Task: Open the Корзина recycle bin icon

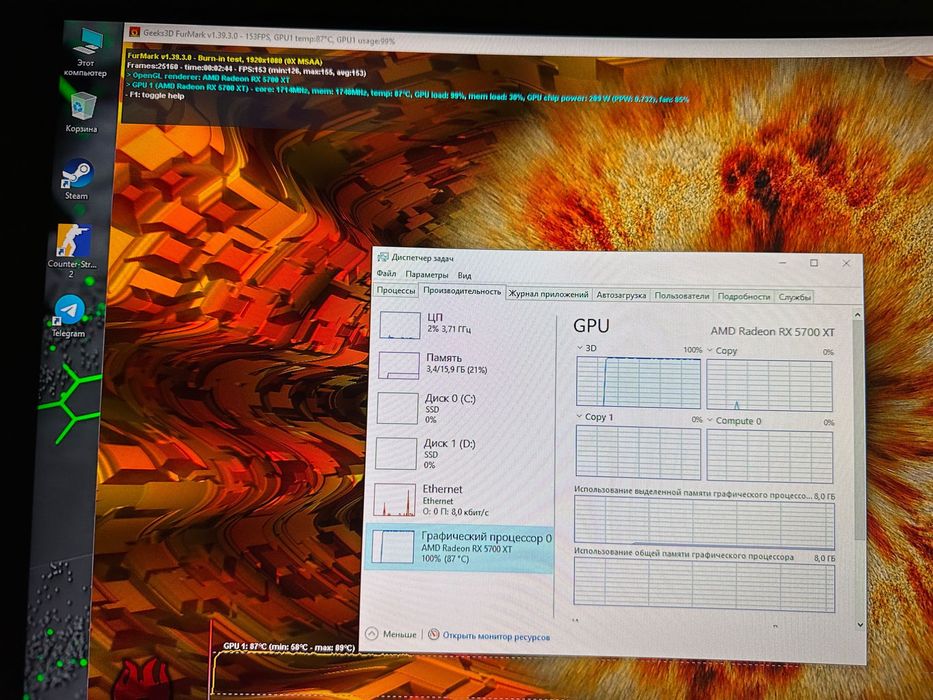Action: pyautogui.click(x=82, y=112)
